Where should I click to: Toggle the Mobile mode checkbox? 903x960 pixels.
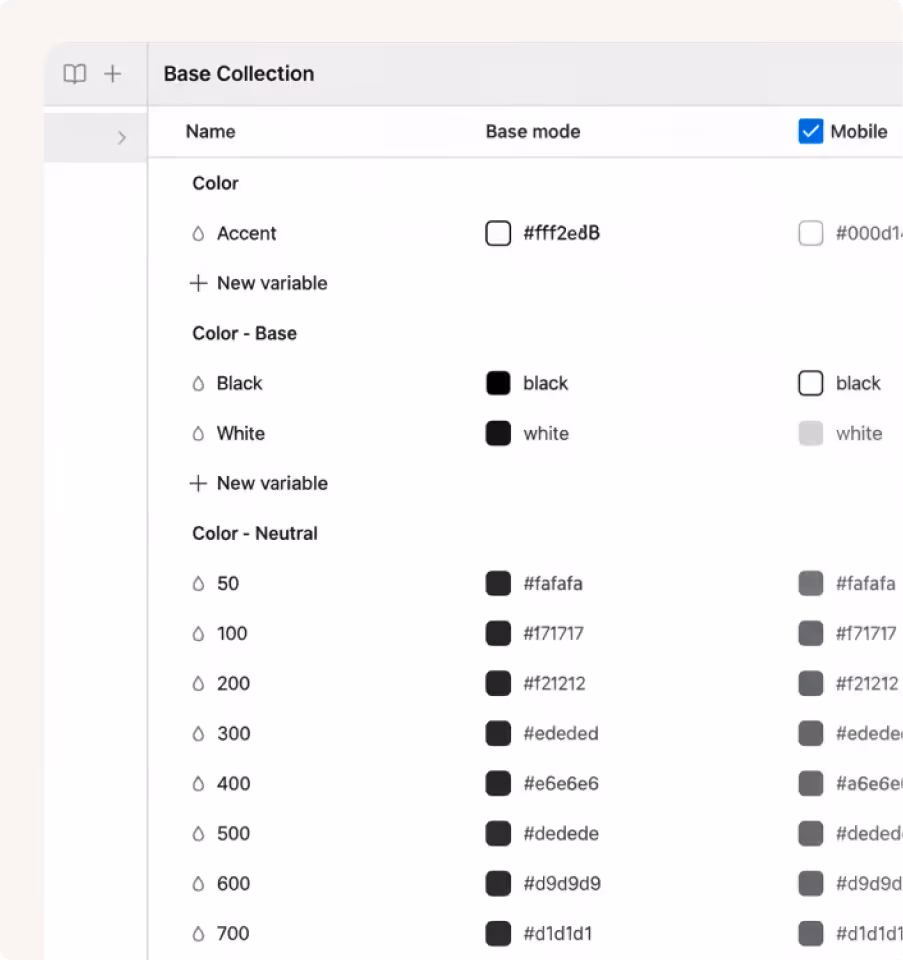point(811,131)
